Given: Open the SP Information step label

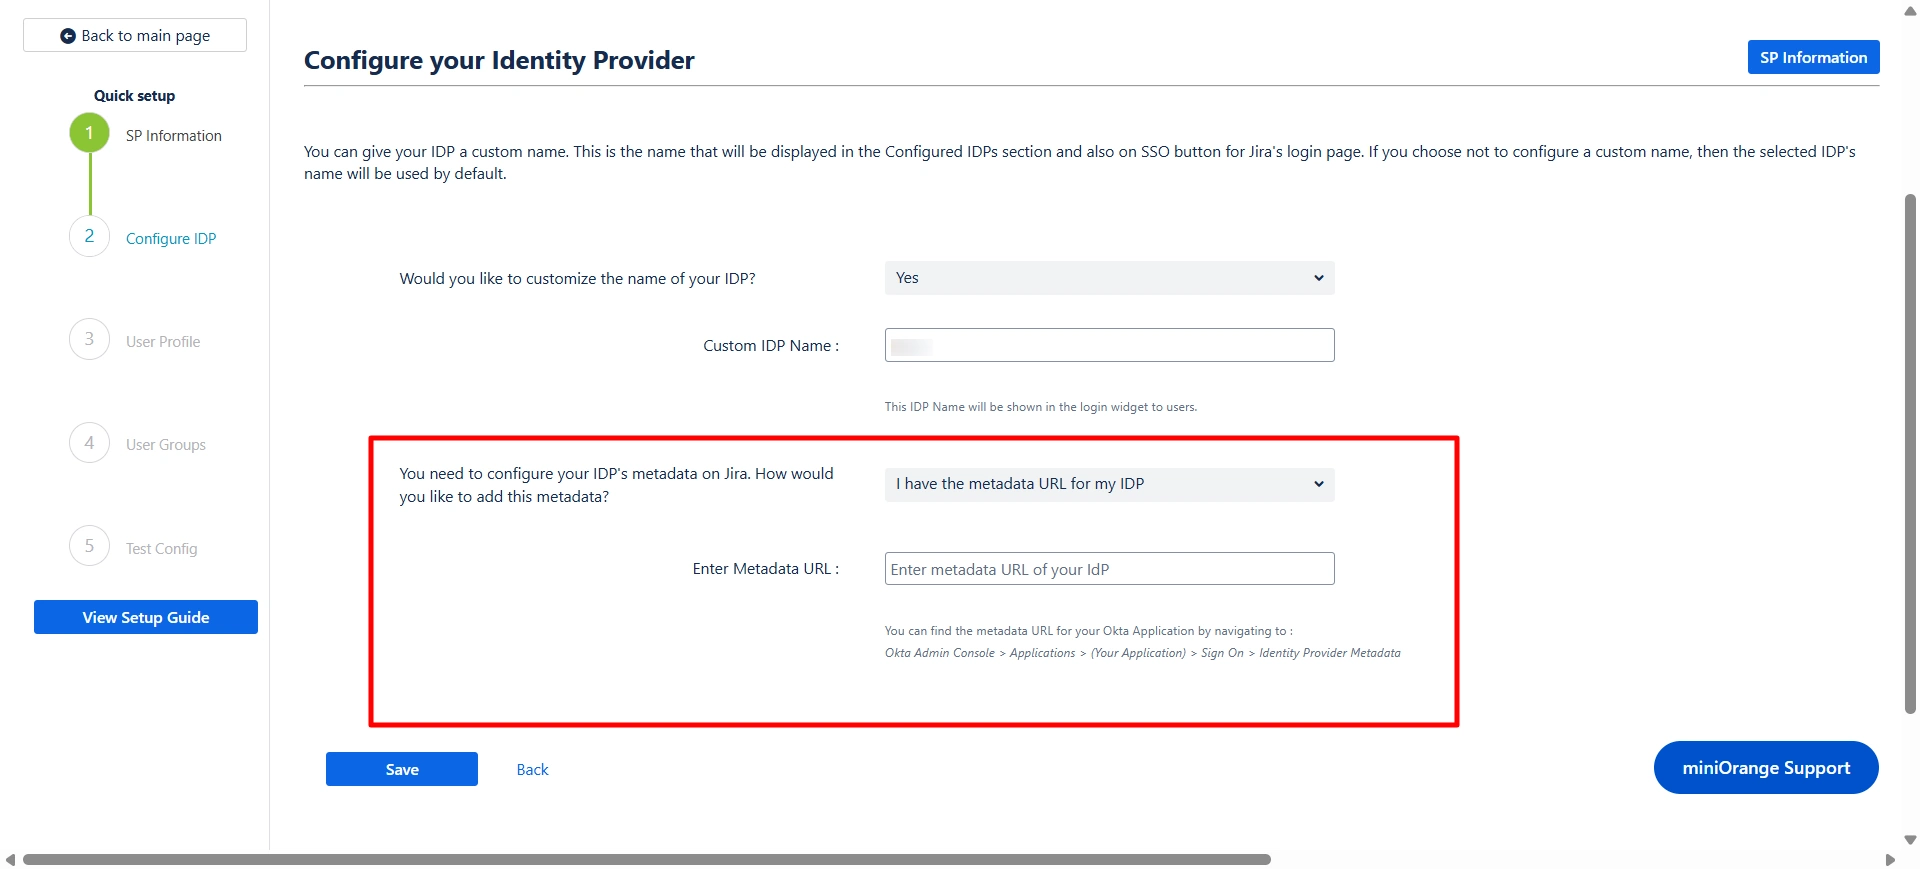Looking at the screenshot, I should 173,136.
